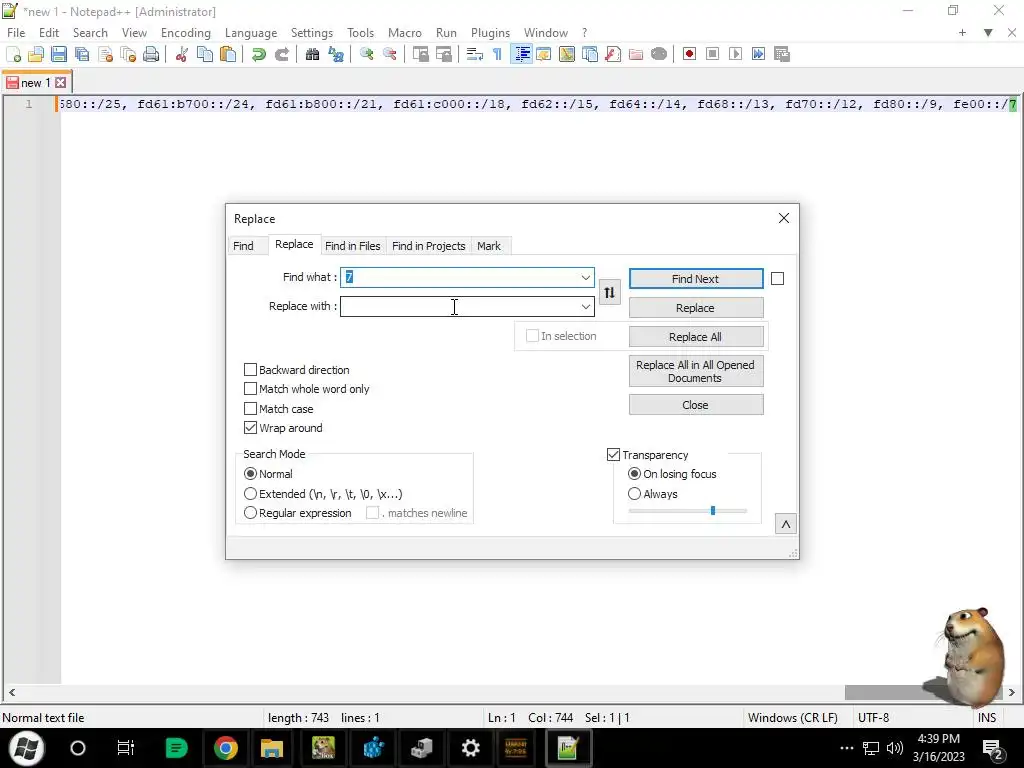Screen dimensions: 1024x768
Task: Click the Redo arrow icon
Action: point(281,54)
